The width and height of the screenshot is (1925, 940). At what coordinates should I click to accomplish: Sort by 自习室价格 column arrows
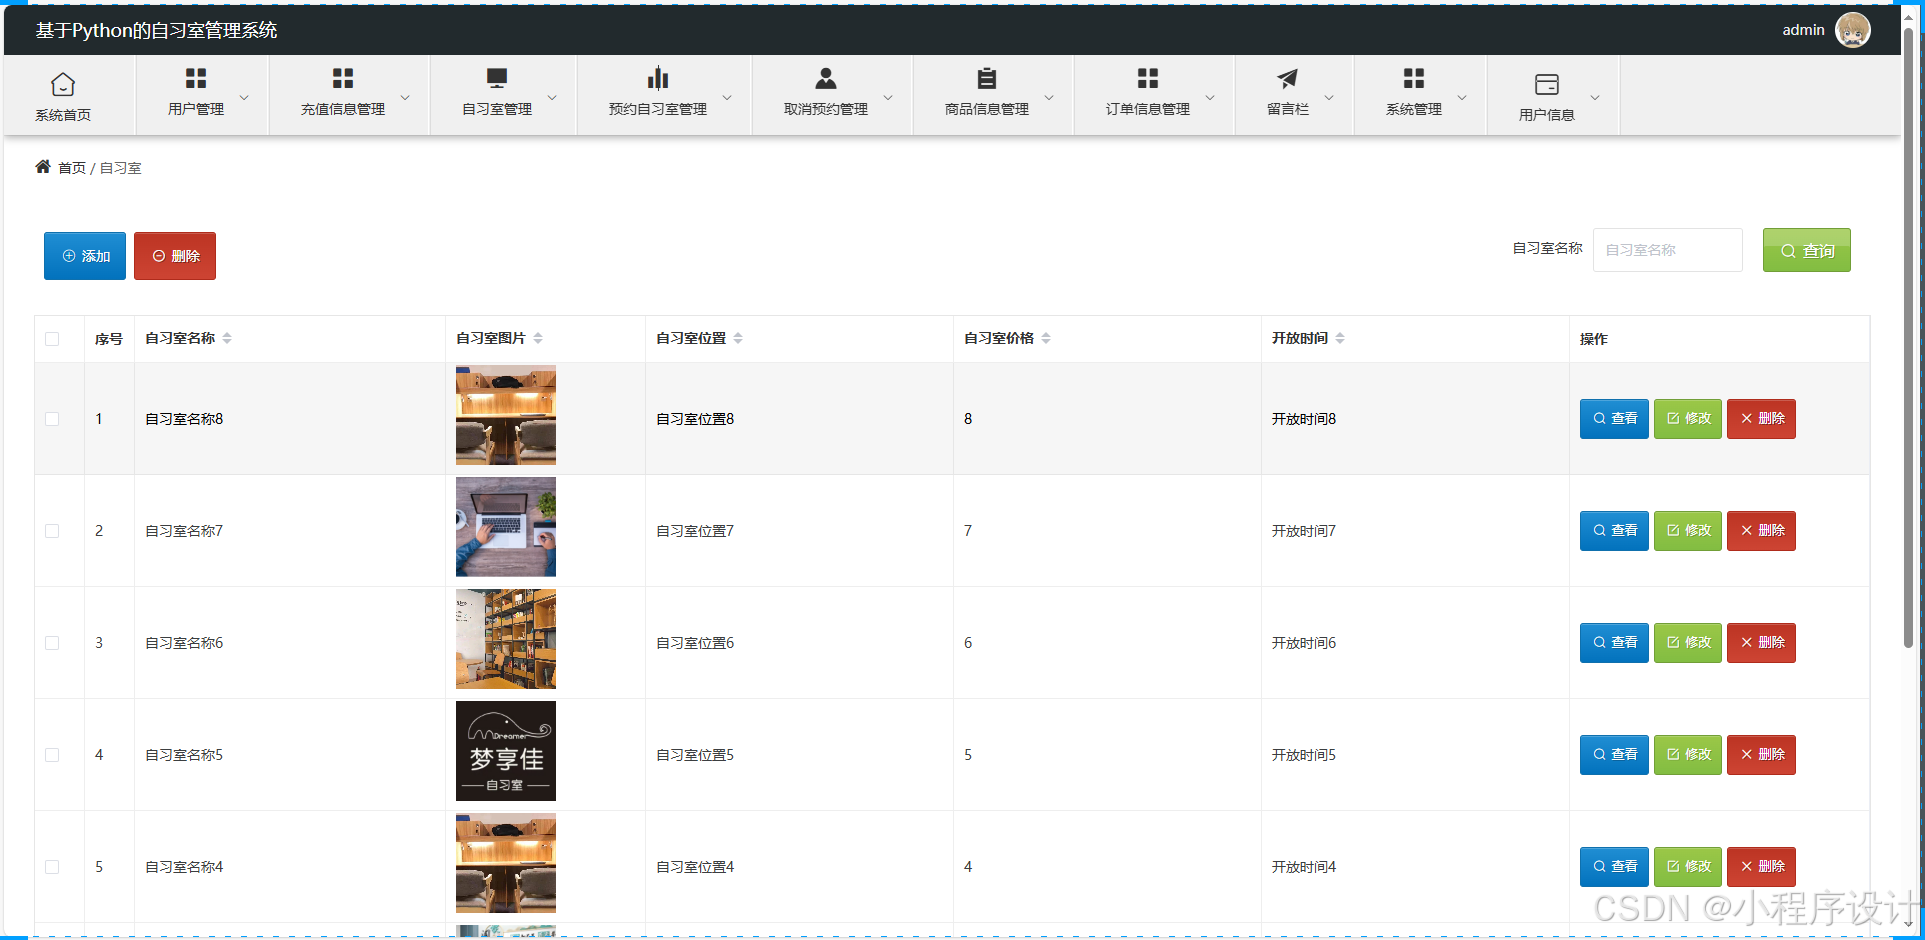(1046, 338)
